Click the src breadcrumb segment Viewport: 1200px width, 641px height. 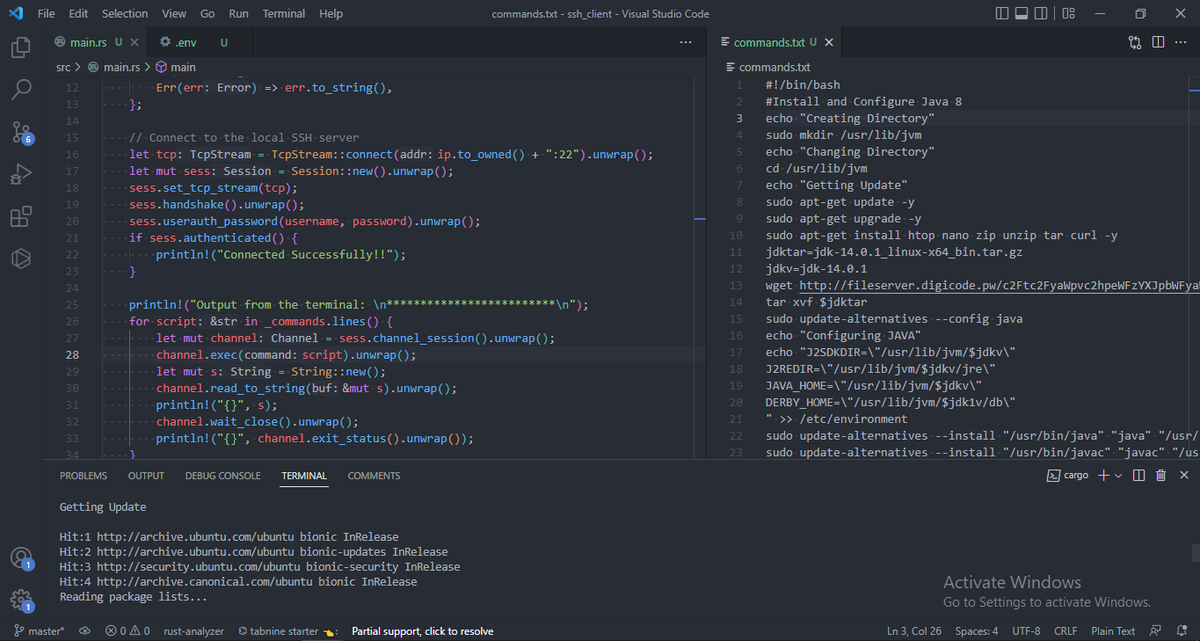pyautogui.click(x=63, y=67)
